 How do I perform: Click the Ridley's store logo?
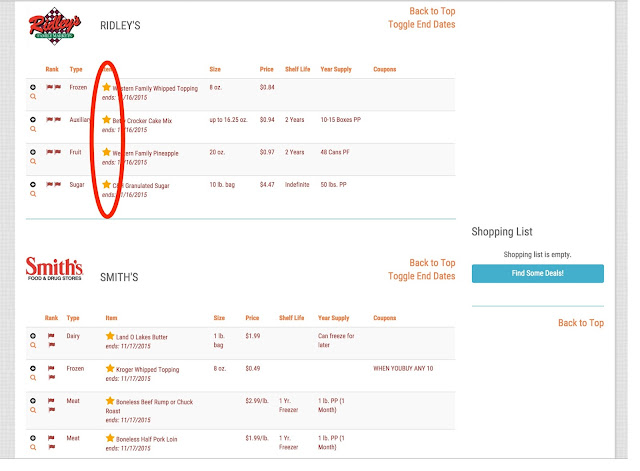pyautogui.click(x=54, y=26)
